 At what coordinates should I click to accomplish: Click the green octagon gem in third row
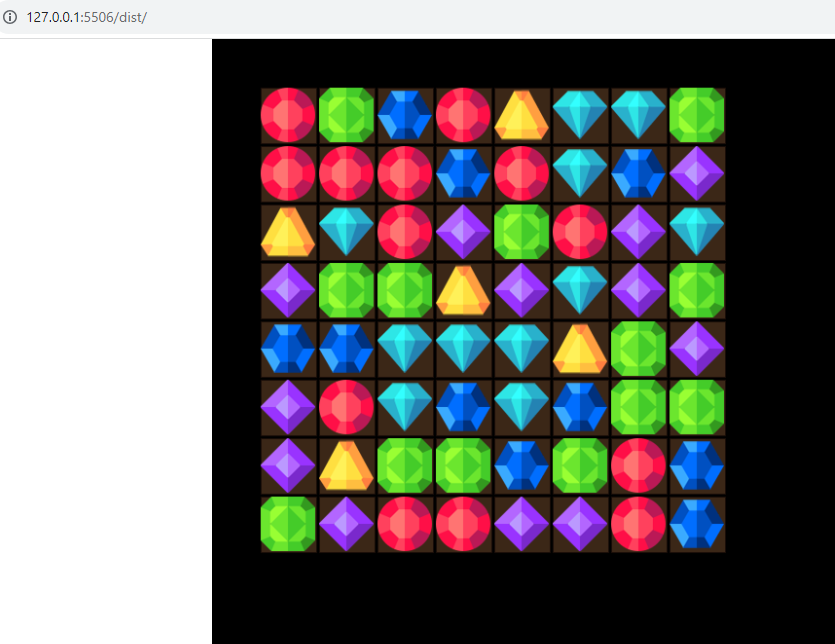click(x=521, y=232)
